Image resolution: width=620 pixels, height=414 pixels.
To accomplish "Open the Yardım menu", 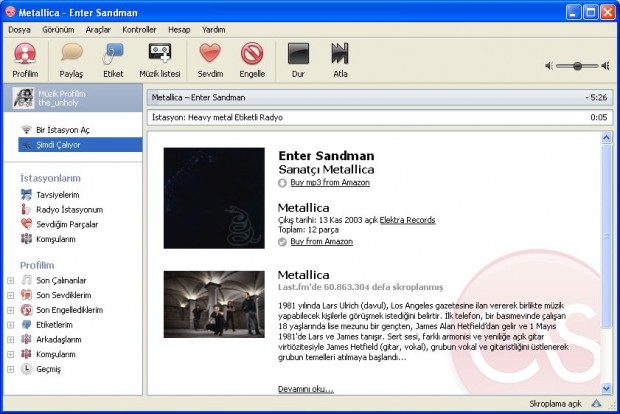I will tap(214, 30).
